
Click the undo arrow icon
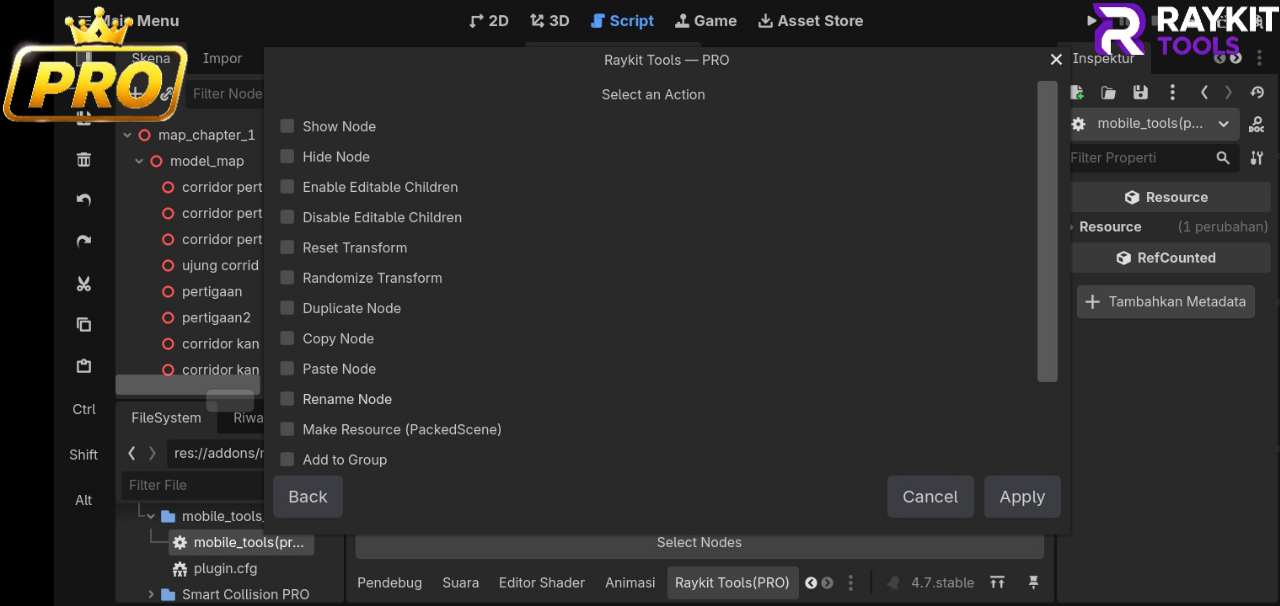(x=84, y=200)
